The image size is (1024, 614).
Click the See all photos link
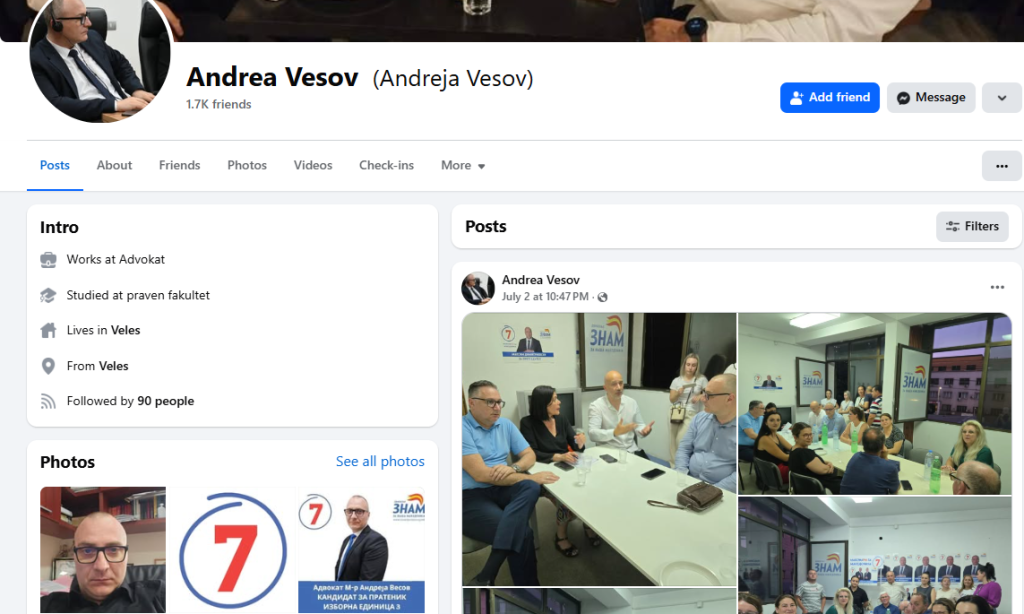click(380, 461)
